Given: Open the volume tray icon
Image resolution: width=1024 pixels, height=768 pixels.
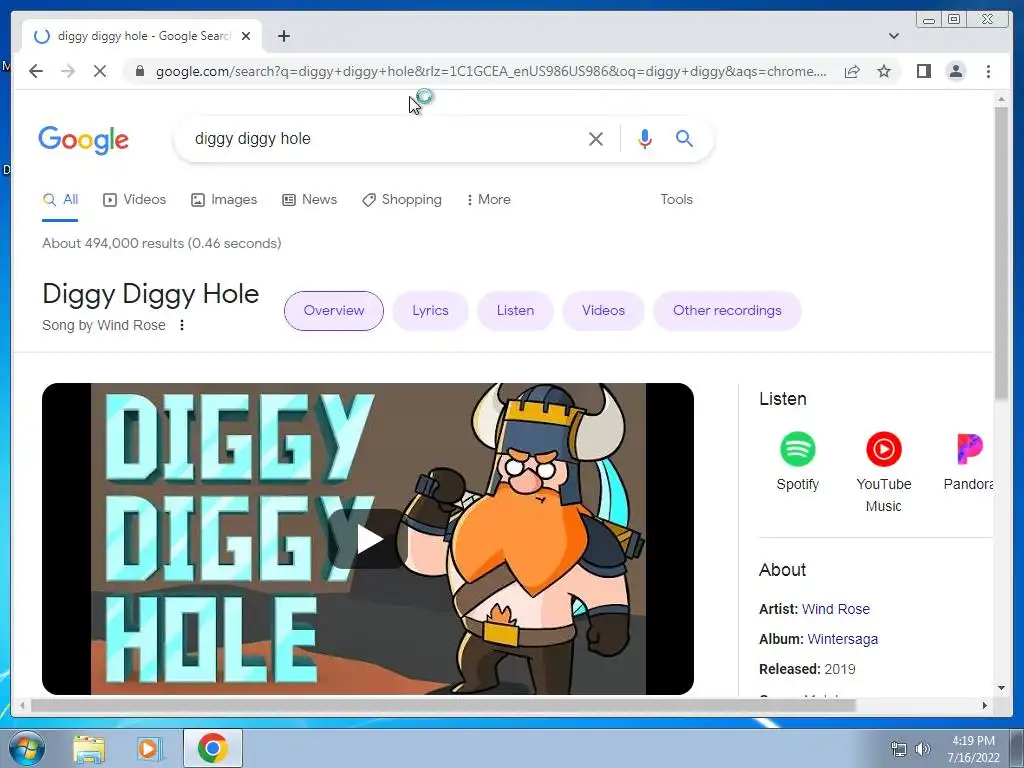Looking at the screenshot, I should coord(922,749).
